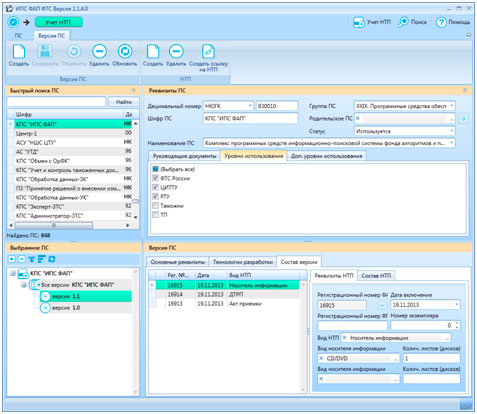Click the filter icon in Выбранное ПС toolbar
Screen dimensions: 477x414
(x=32, y=259)
